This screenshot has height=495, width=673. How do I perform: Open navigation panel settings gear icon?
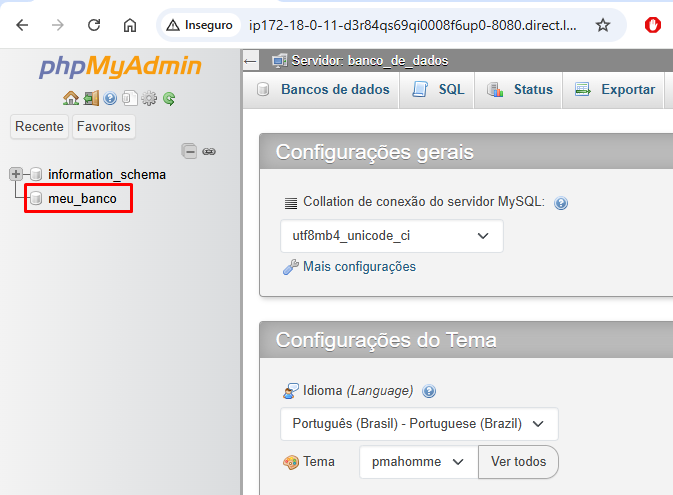[149, 98]
